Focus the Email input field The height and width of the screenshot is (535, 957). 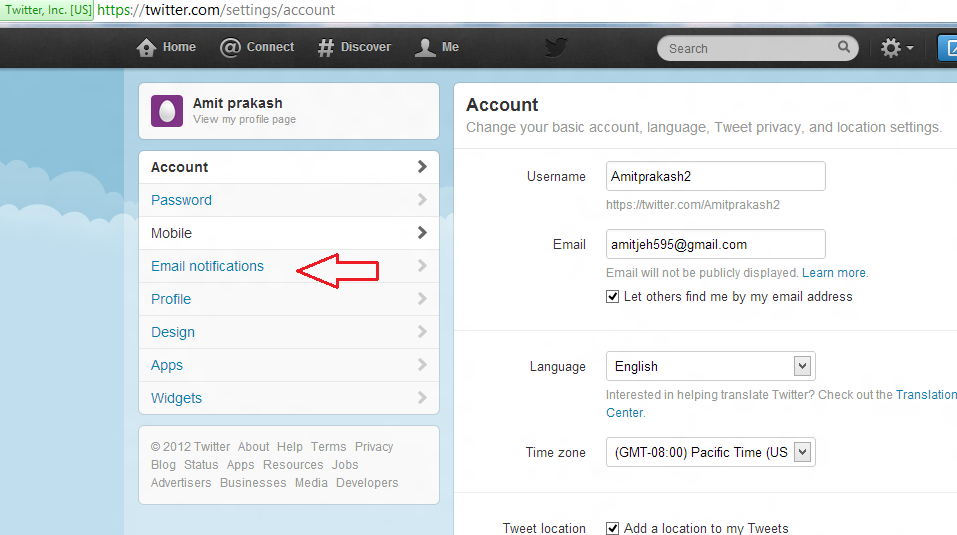(x=715, y=244)
